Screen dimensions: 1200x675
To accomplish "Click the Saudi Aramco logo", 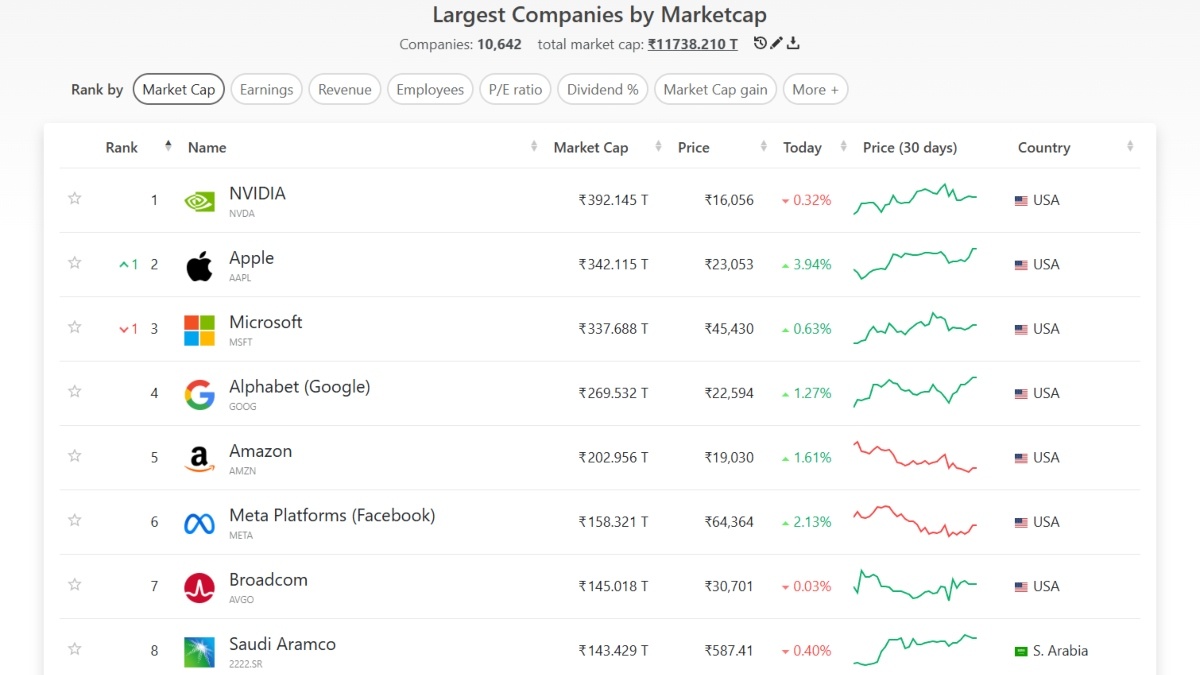I will coord(199,651).
